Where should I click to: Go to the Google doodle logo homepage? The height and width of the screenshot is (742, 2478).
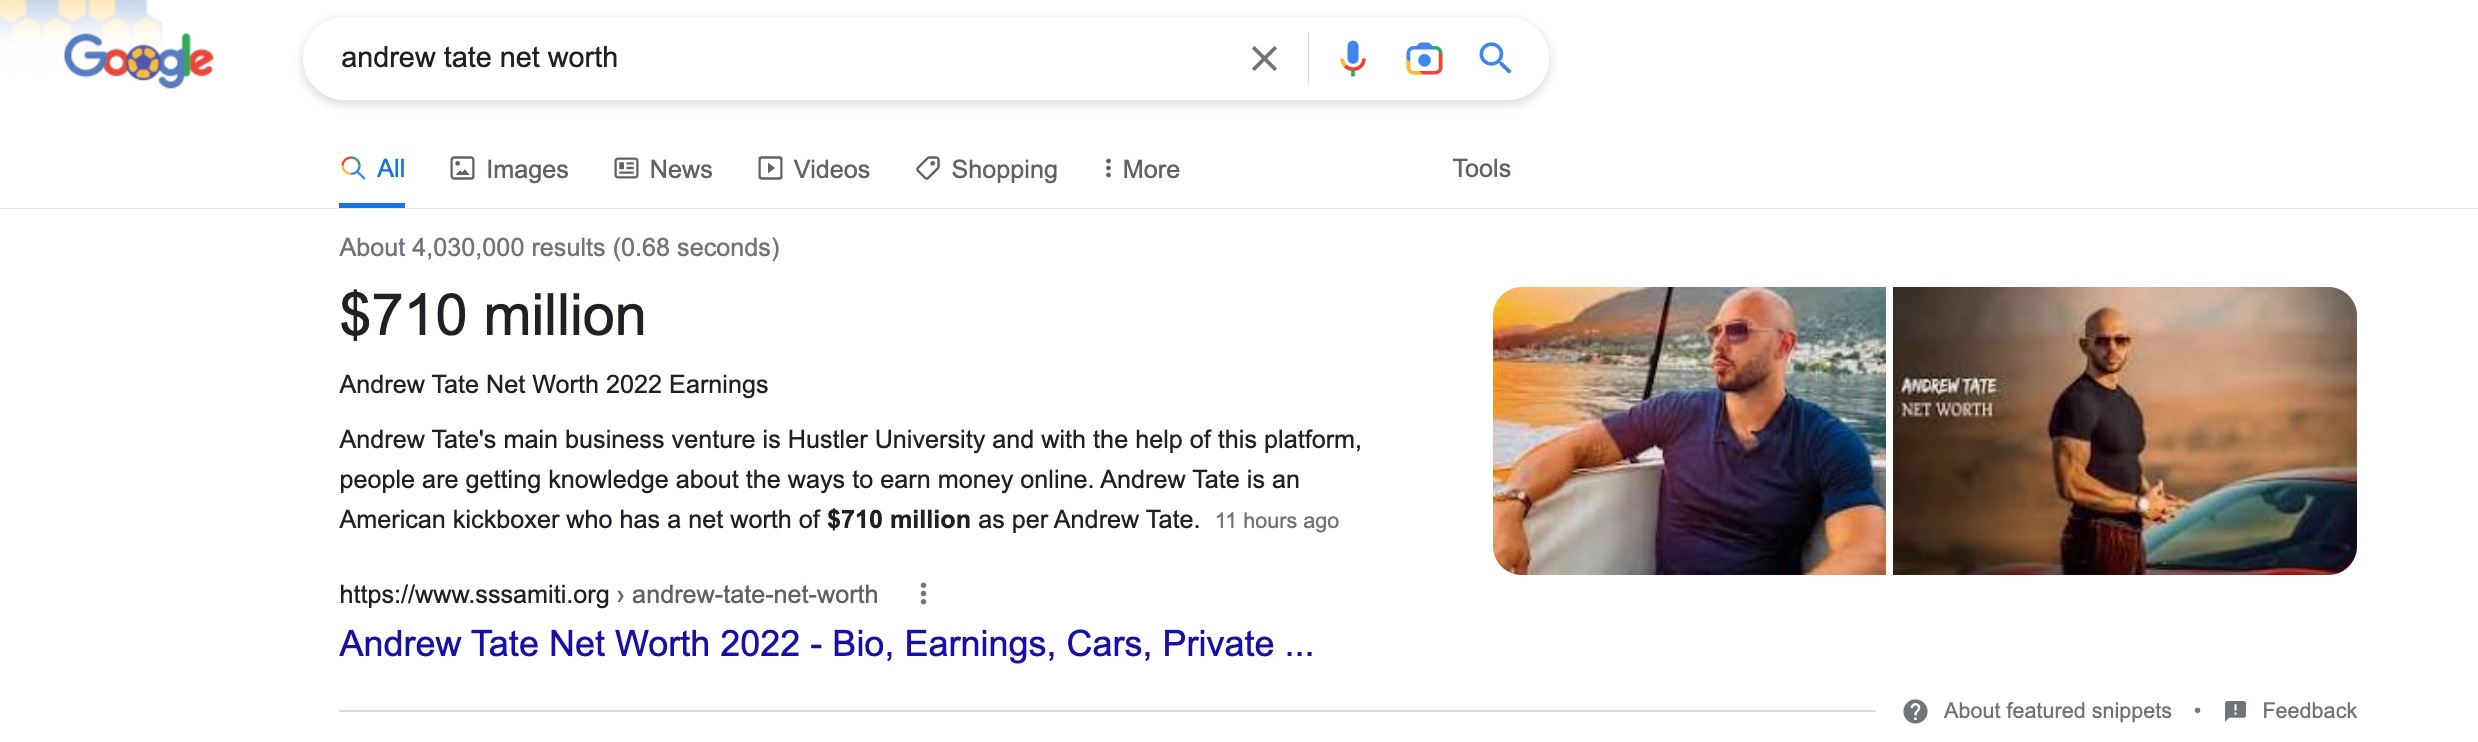[138, 59]
